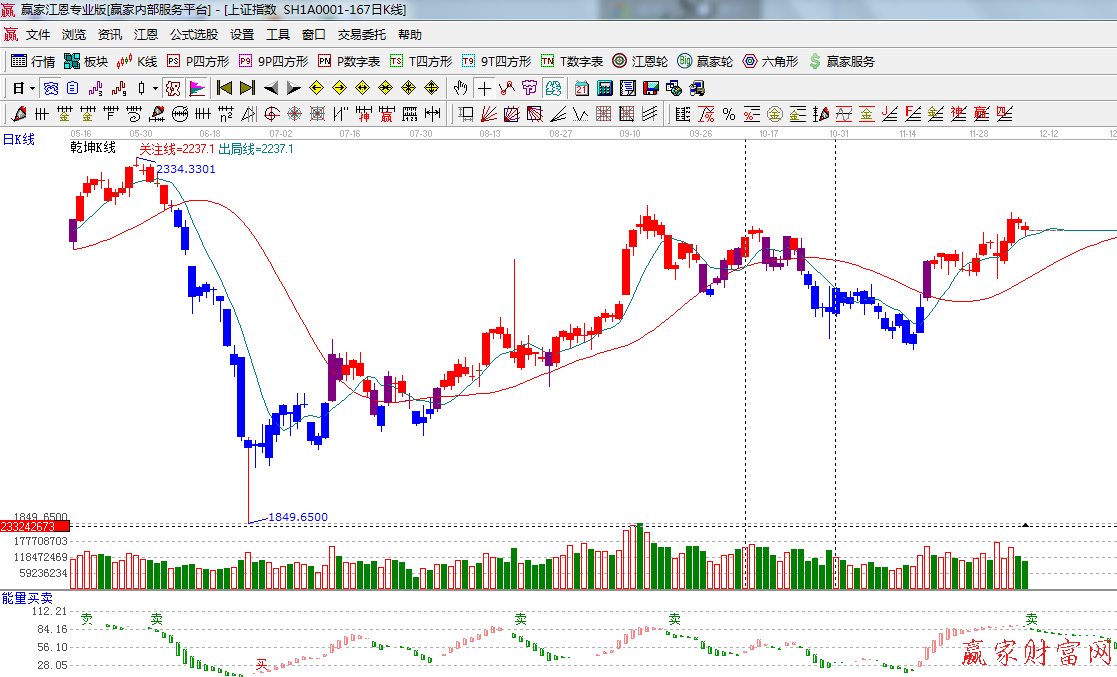Open the 公式选股 menu
The height and width of the screenshot is (677, 1117).
click(193, 34)
